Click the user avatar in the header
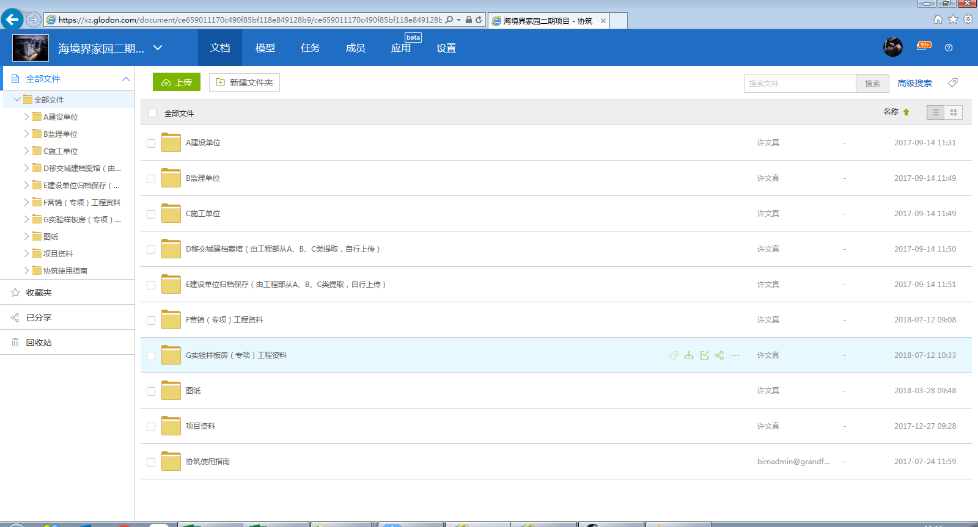Image resolution: width=978 pixels, height=527 pixels. pyautogui.click(x=892, y=47)
